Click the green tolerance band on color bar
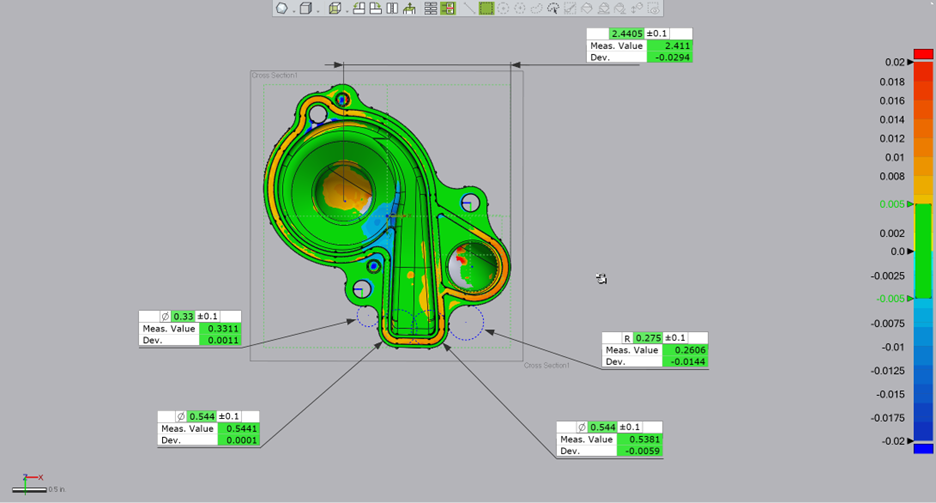 tap(923, 251)
